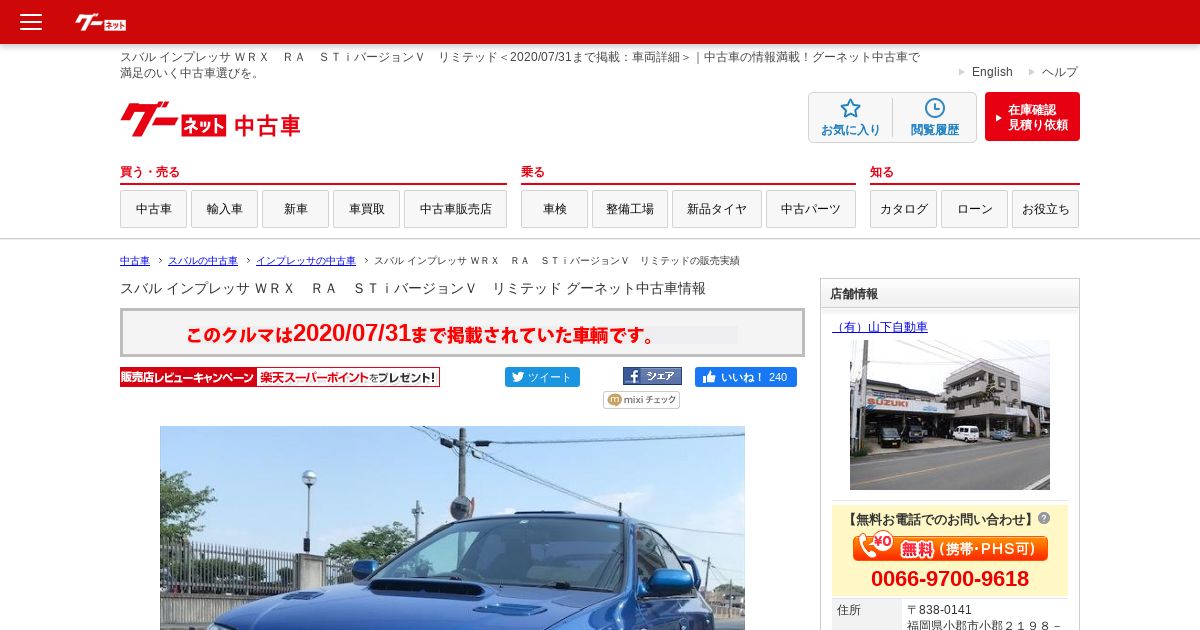Open 中古車 navigation tab
This screenshot has width=1200, height=630.
tap(153, 209)
